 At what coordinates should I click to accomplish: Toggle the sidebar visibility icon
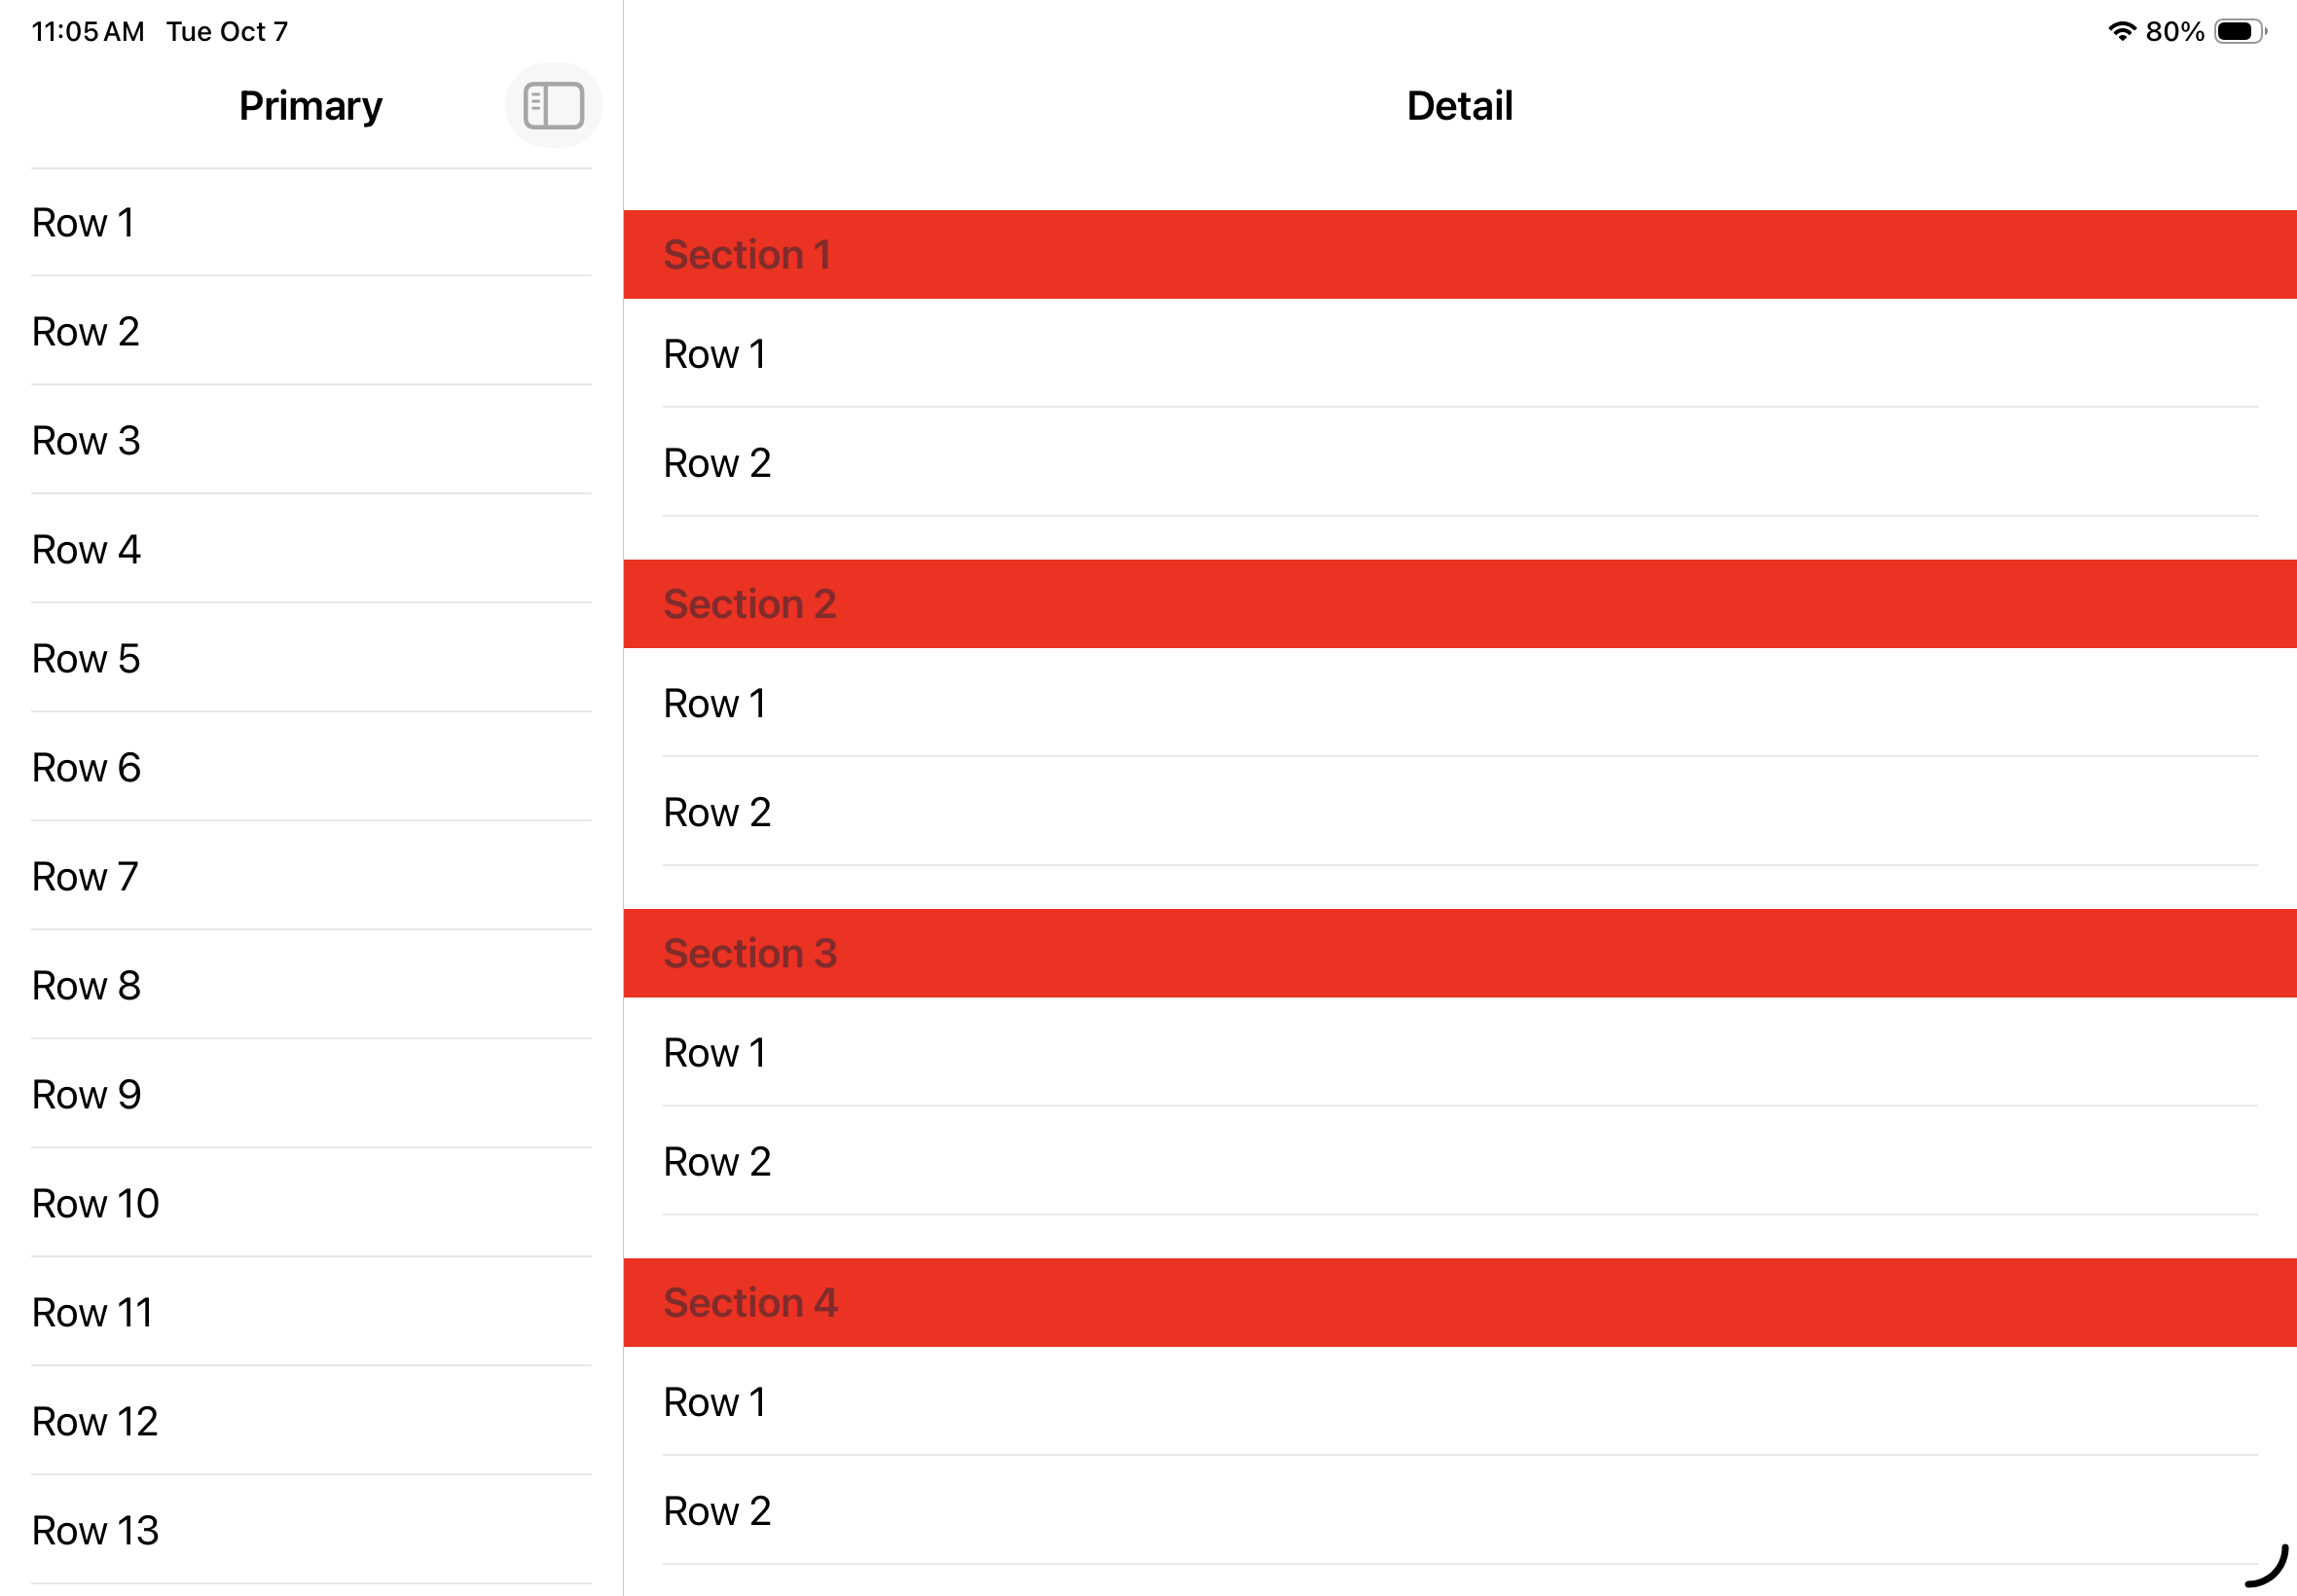click(x=553, y=106)
